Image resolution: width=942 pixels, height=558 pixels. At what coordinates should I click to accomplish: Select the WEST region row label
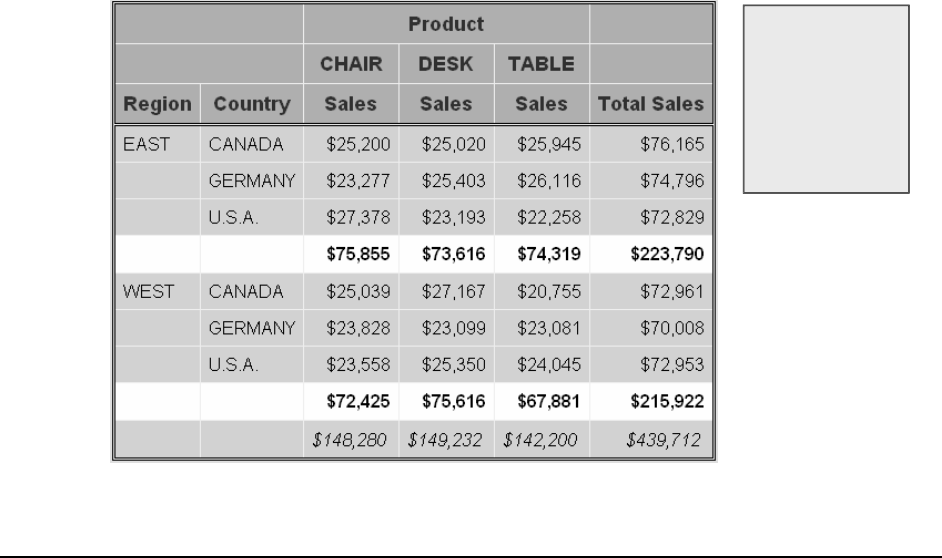144,292
